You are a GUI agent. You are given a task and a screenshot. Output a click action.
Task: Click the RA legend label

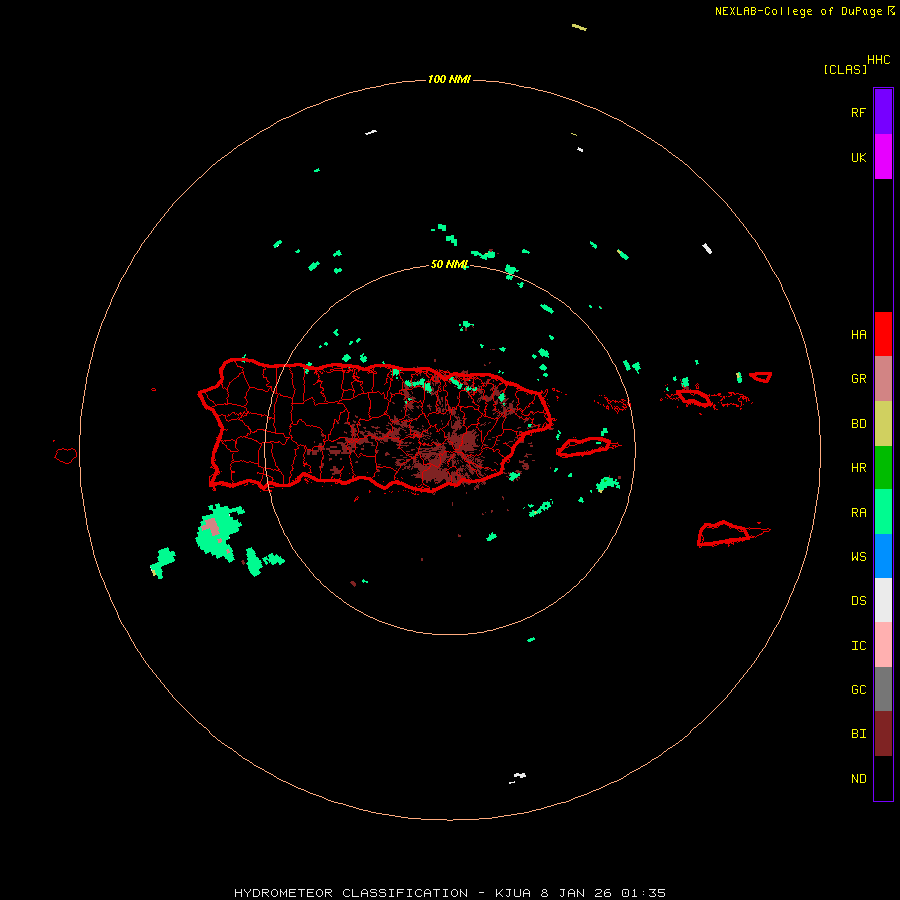pyautogui.click(x=858, y=513)
